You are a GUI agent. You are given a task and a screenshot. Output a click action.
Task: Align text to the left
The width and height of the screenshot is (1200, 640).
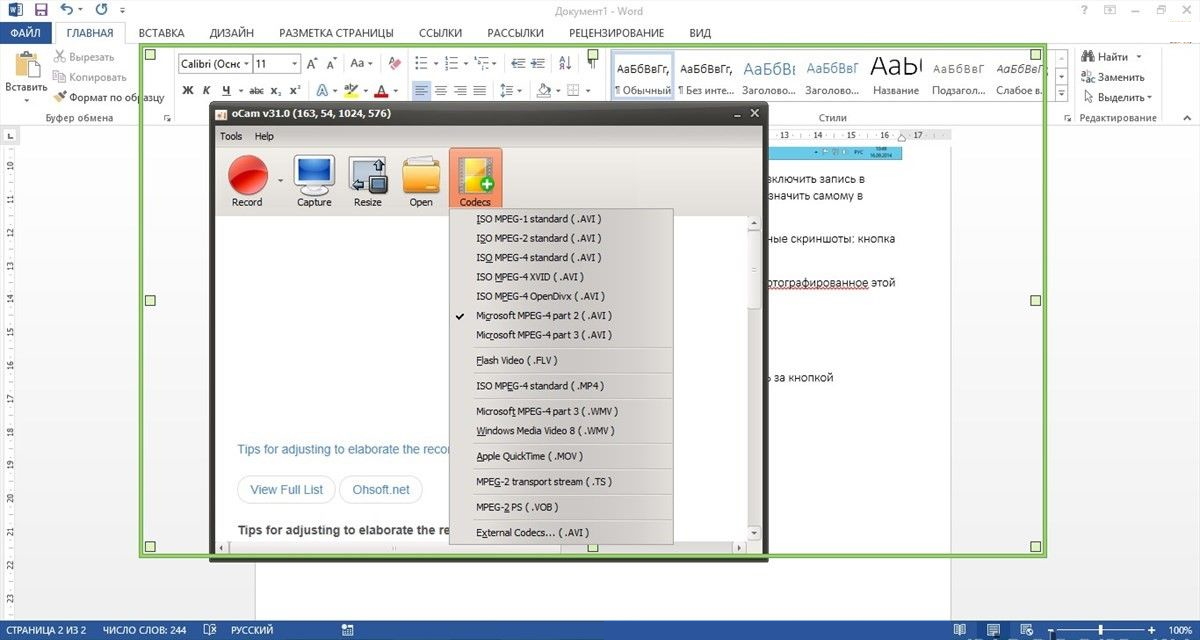[x=421, y=90]
